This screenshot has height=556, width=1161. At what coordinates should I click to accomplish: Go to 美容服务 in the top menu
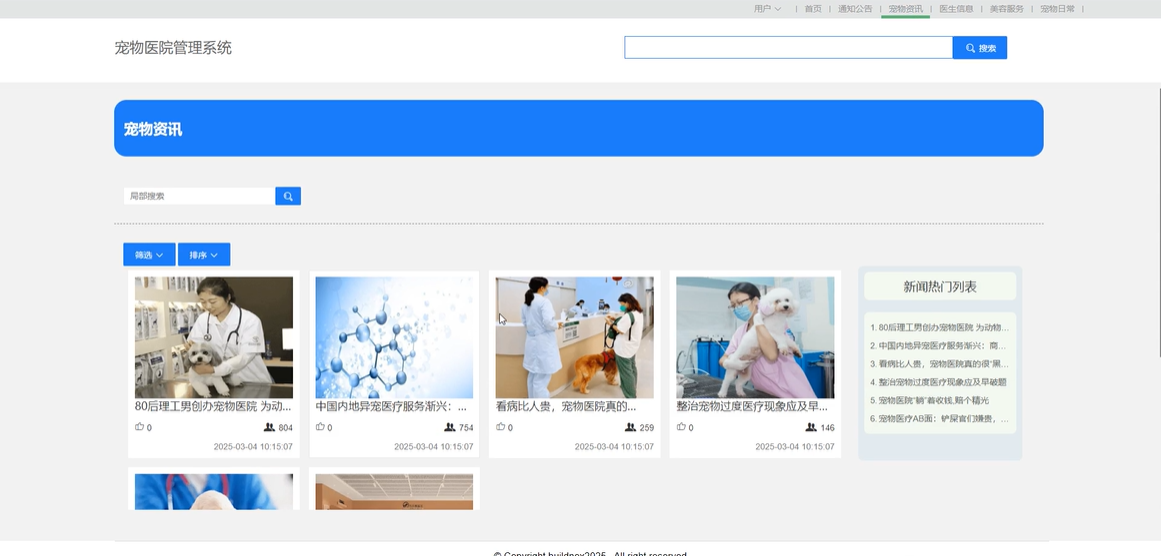coord(1007,9)
